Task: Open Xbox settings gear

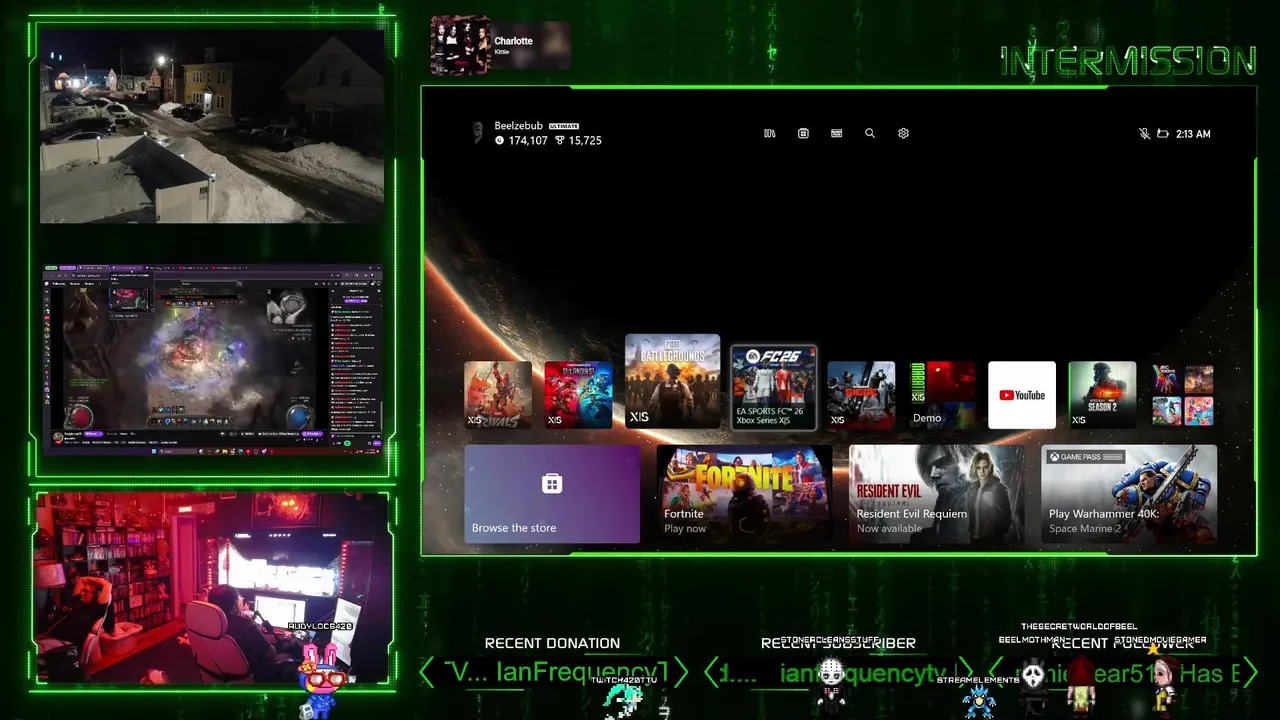Action: click(903, 133)
